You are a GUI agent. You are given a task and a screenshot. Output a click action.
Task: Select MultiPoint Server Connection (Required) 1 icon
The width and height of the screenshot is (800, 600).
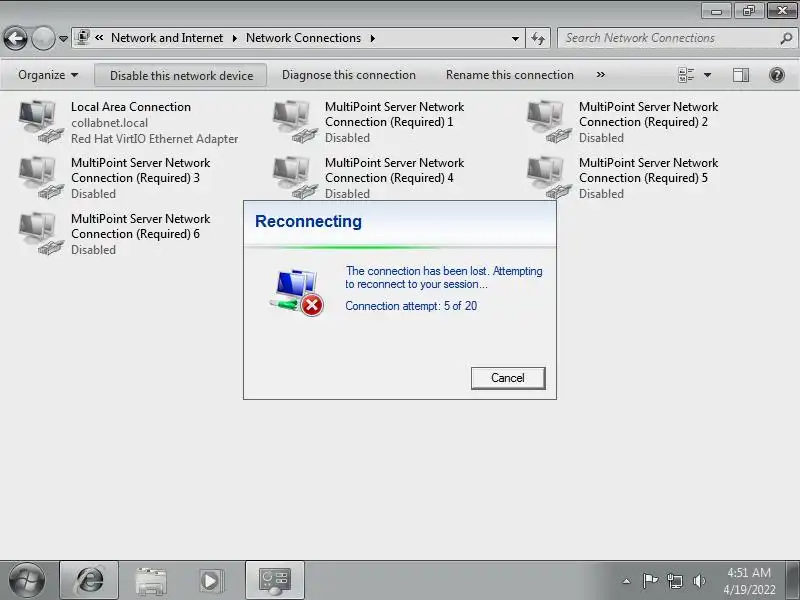[x=295, y=121]
